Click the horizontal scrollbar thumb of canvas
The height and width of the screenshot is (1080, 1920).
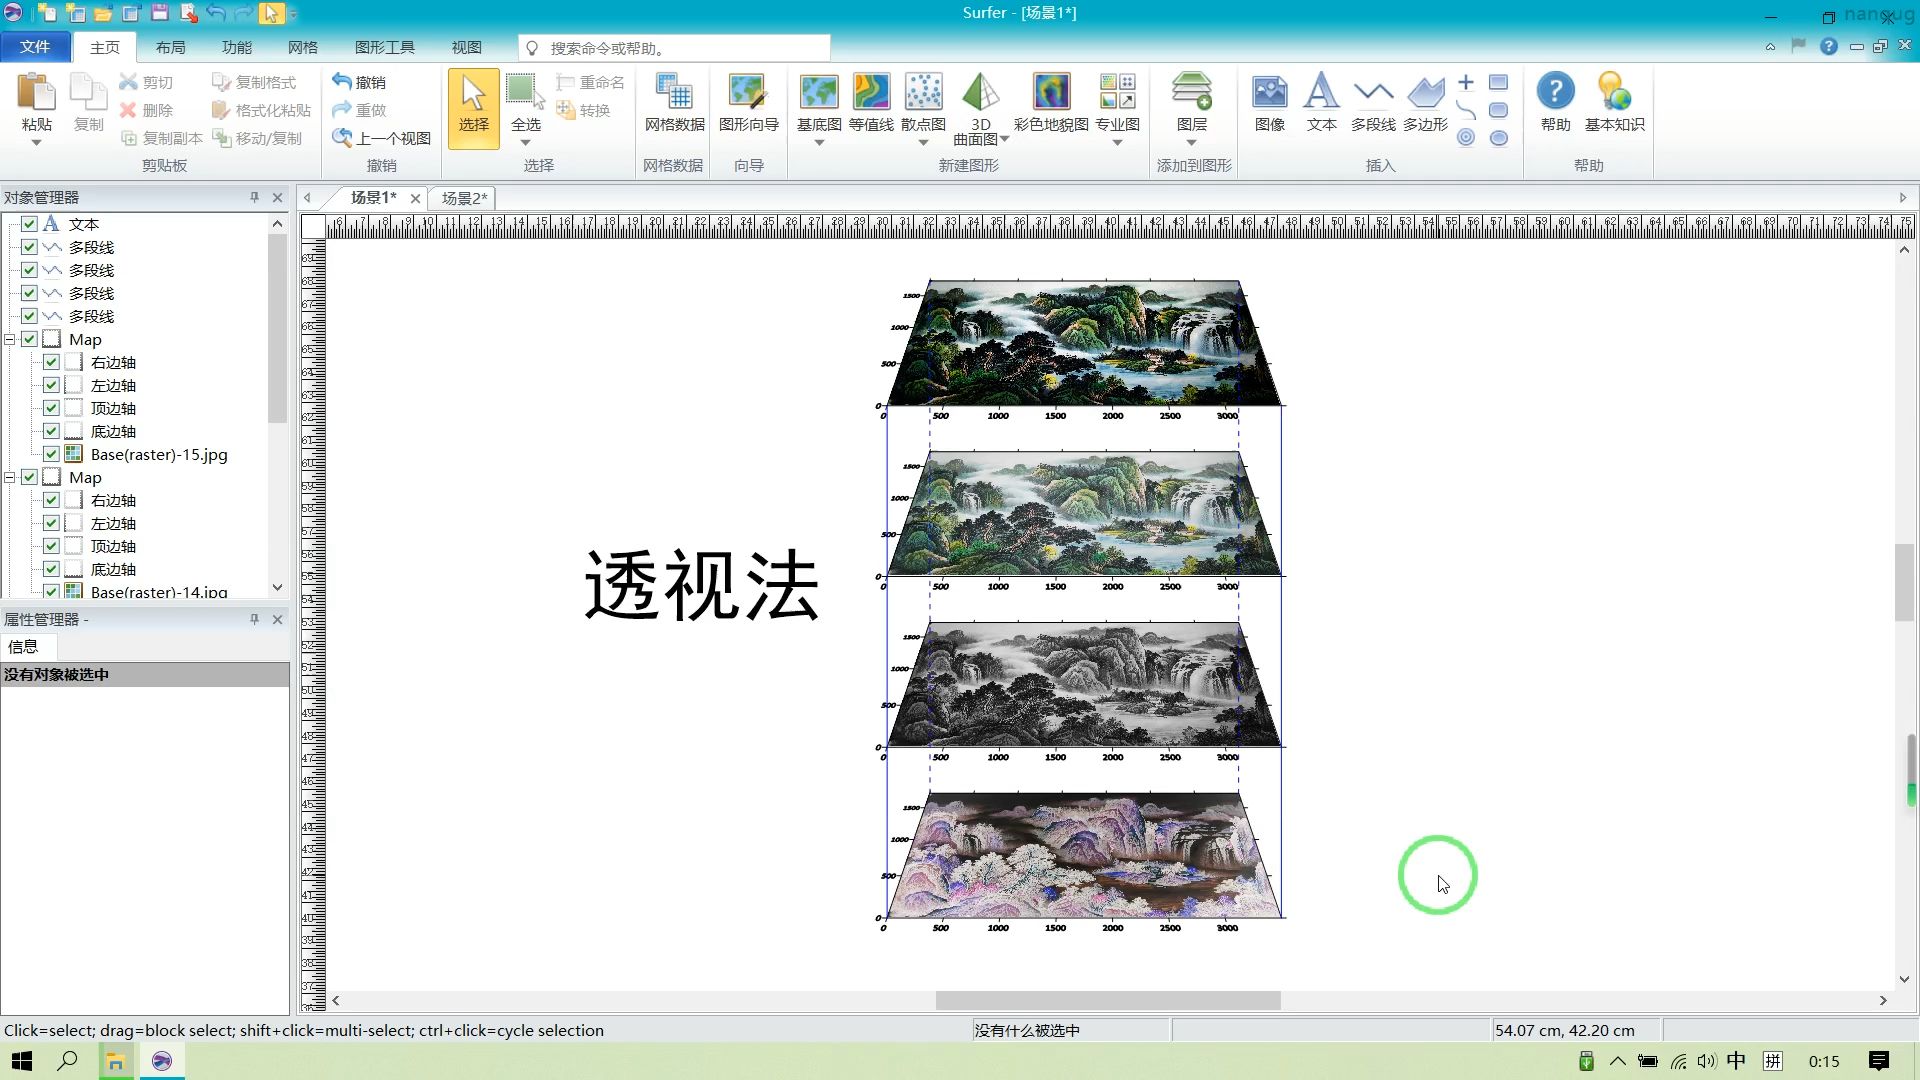1108,1000
